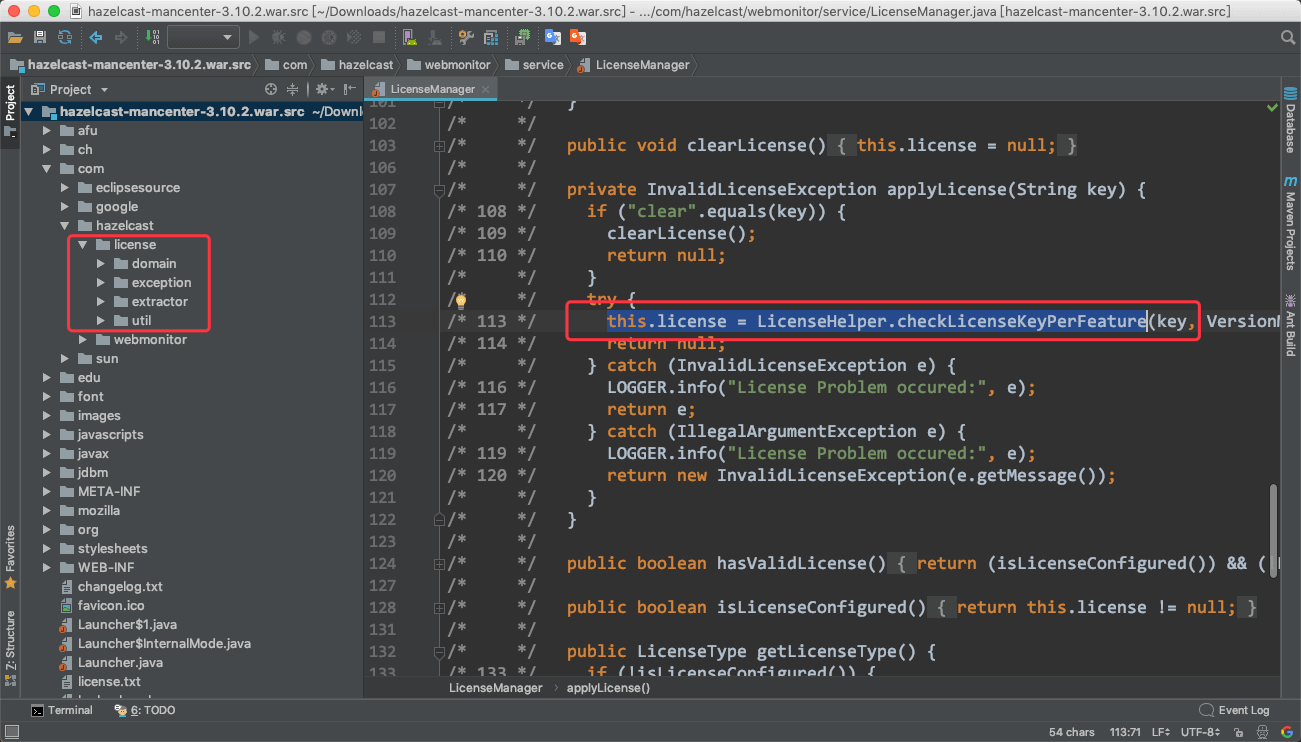1301x742 pixels.
Task: Open the Maven Projects side panel
Action: (x=1290, y=225)
